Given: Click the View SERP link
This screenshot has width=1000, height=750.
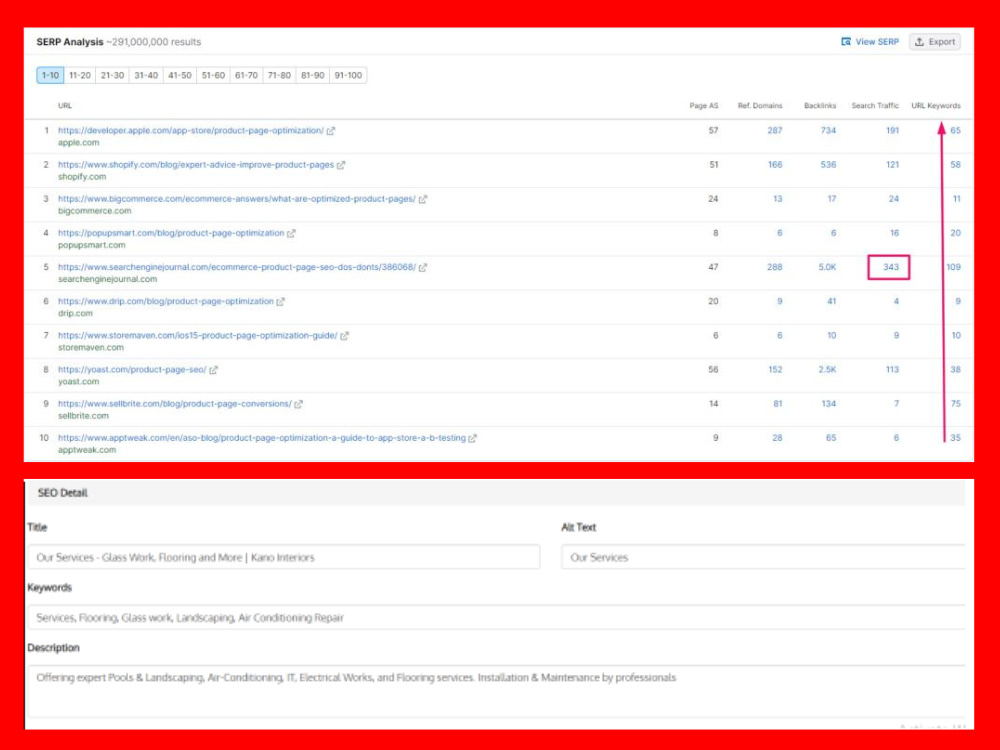Looking at the screenshot, I should (870, 41).
